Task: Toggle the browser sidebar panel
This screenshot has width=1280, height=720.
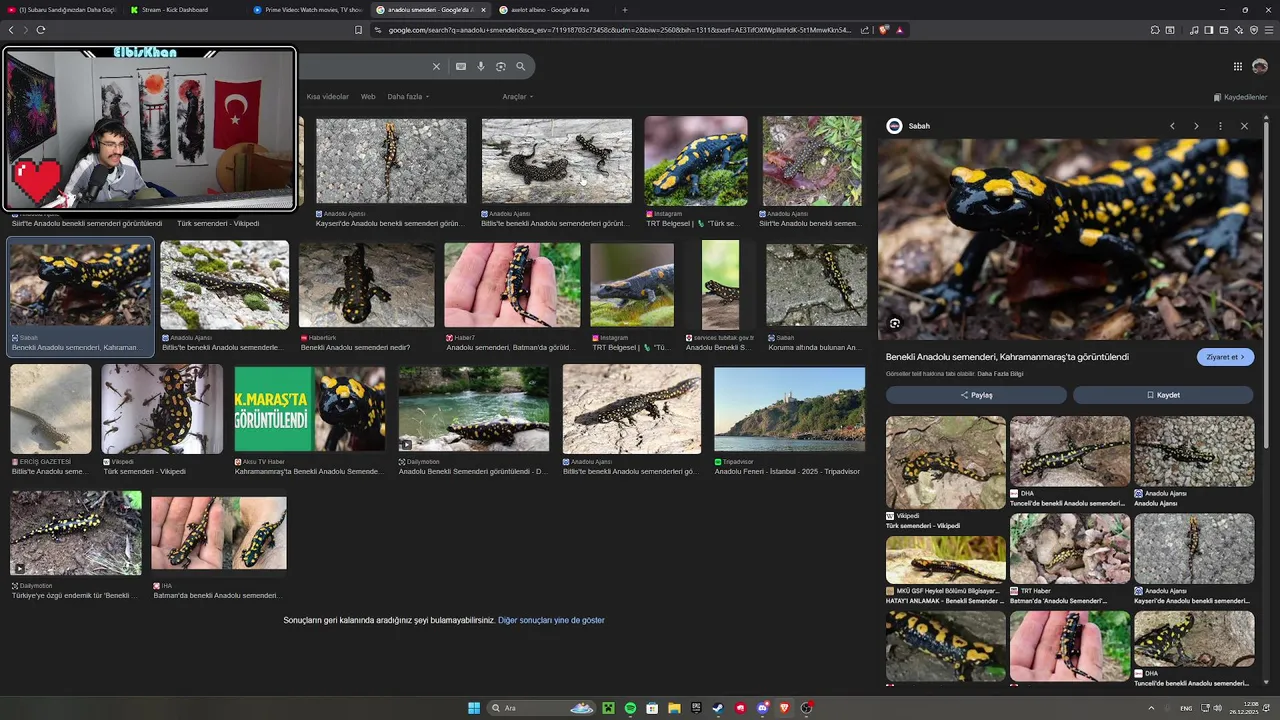Action: pos(1208,30)
